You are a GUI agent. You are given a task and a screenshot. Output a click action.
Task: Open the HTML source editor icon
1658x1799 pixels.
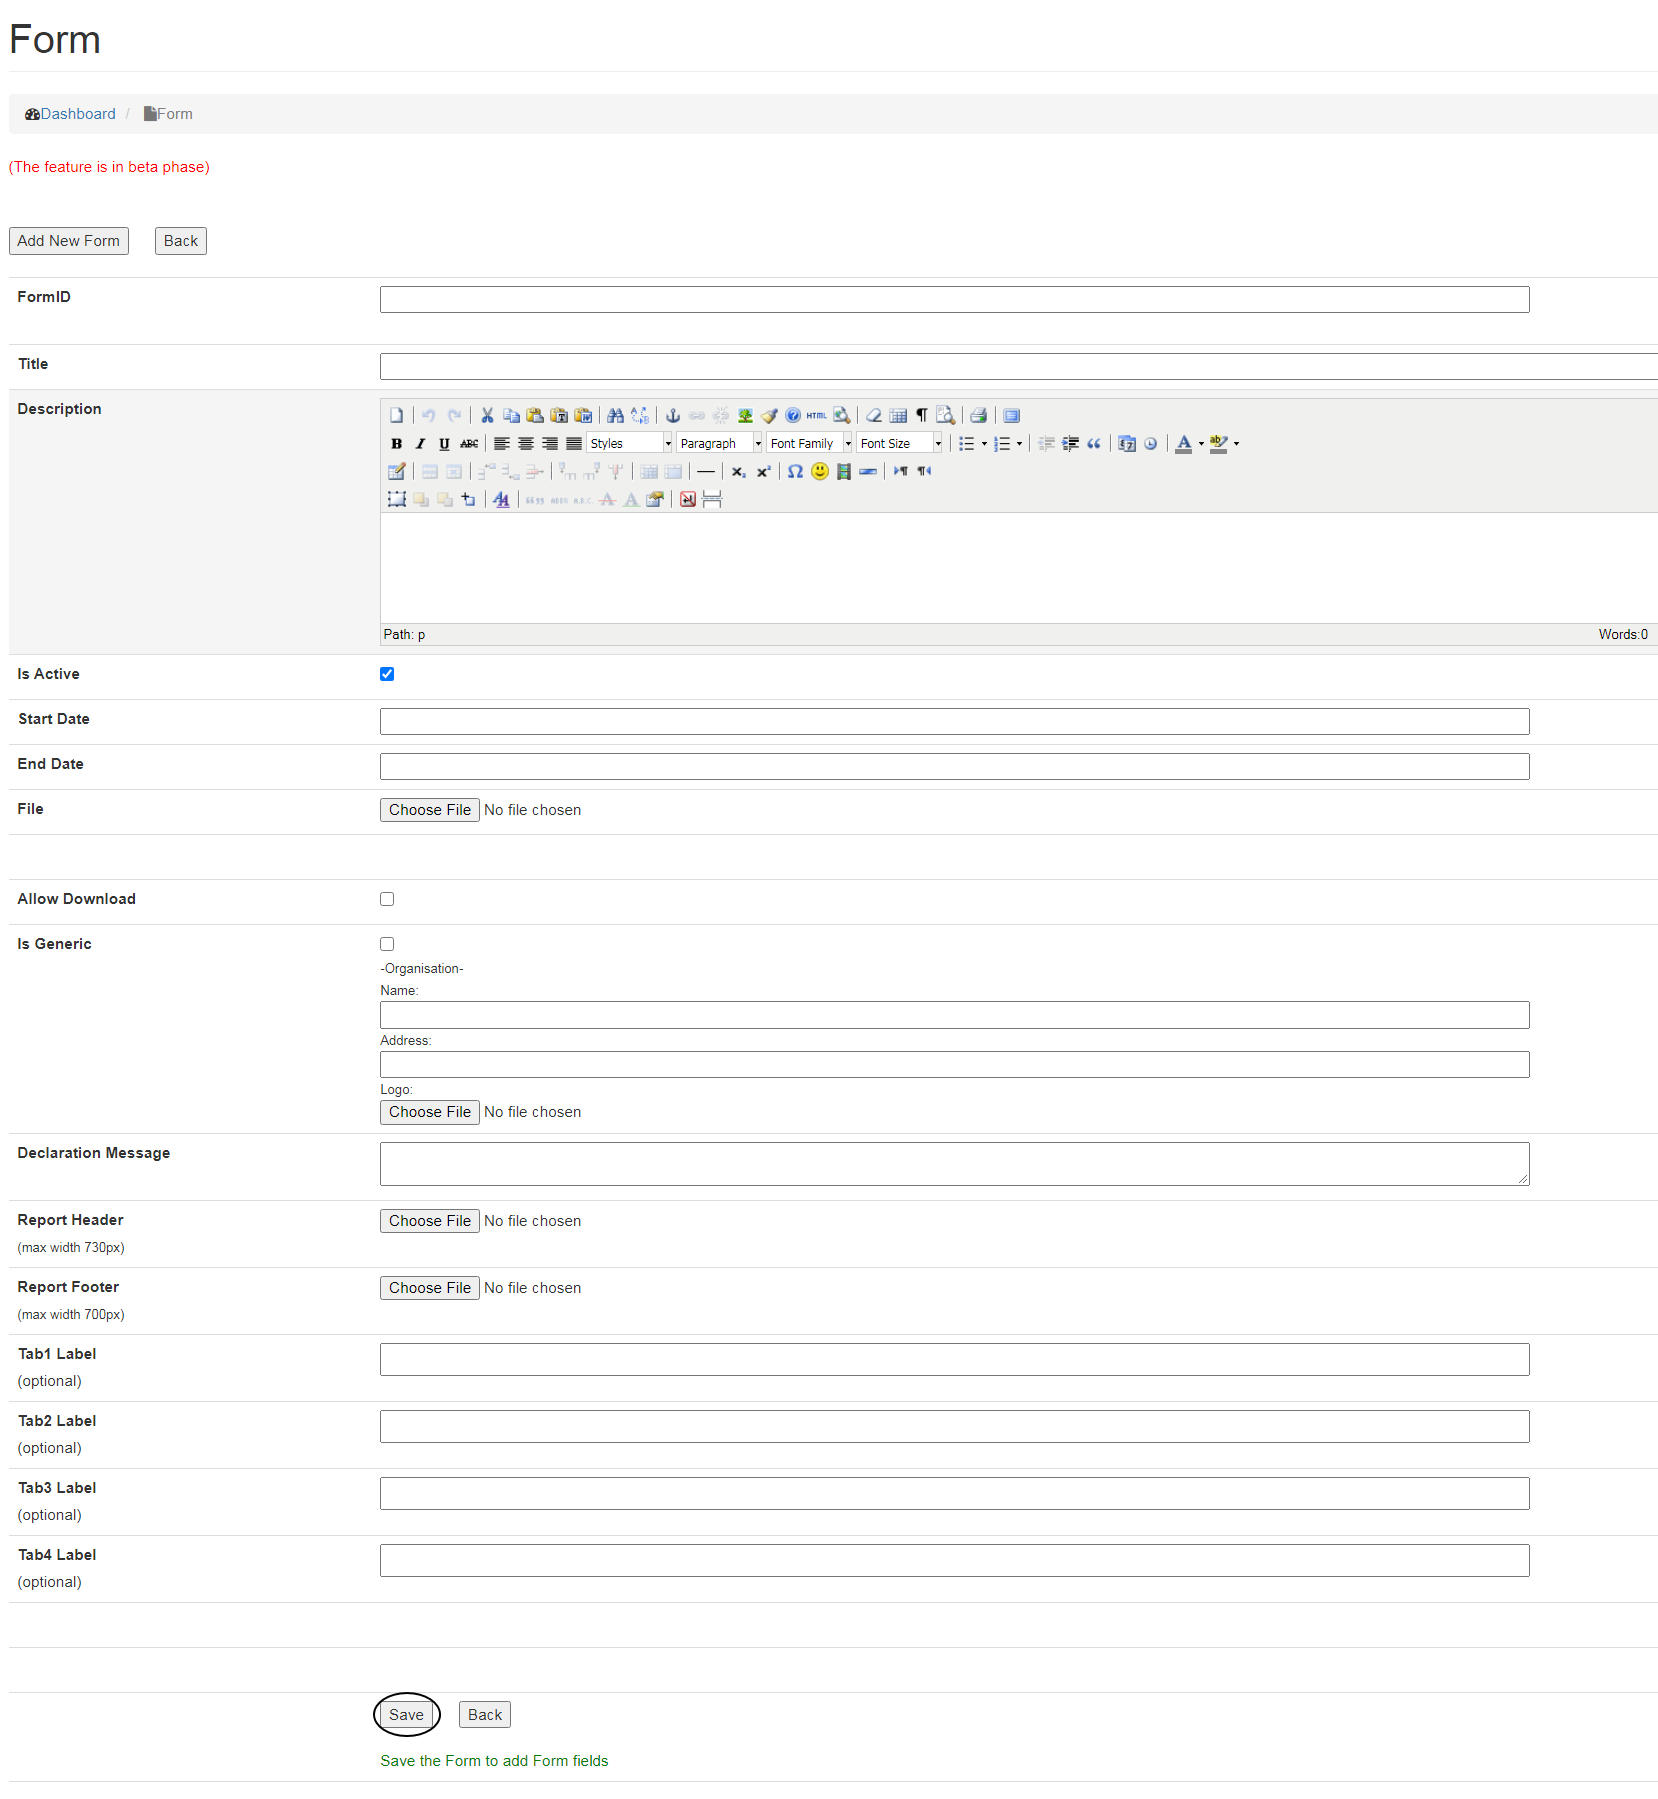817,416
